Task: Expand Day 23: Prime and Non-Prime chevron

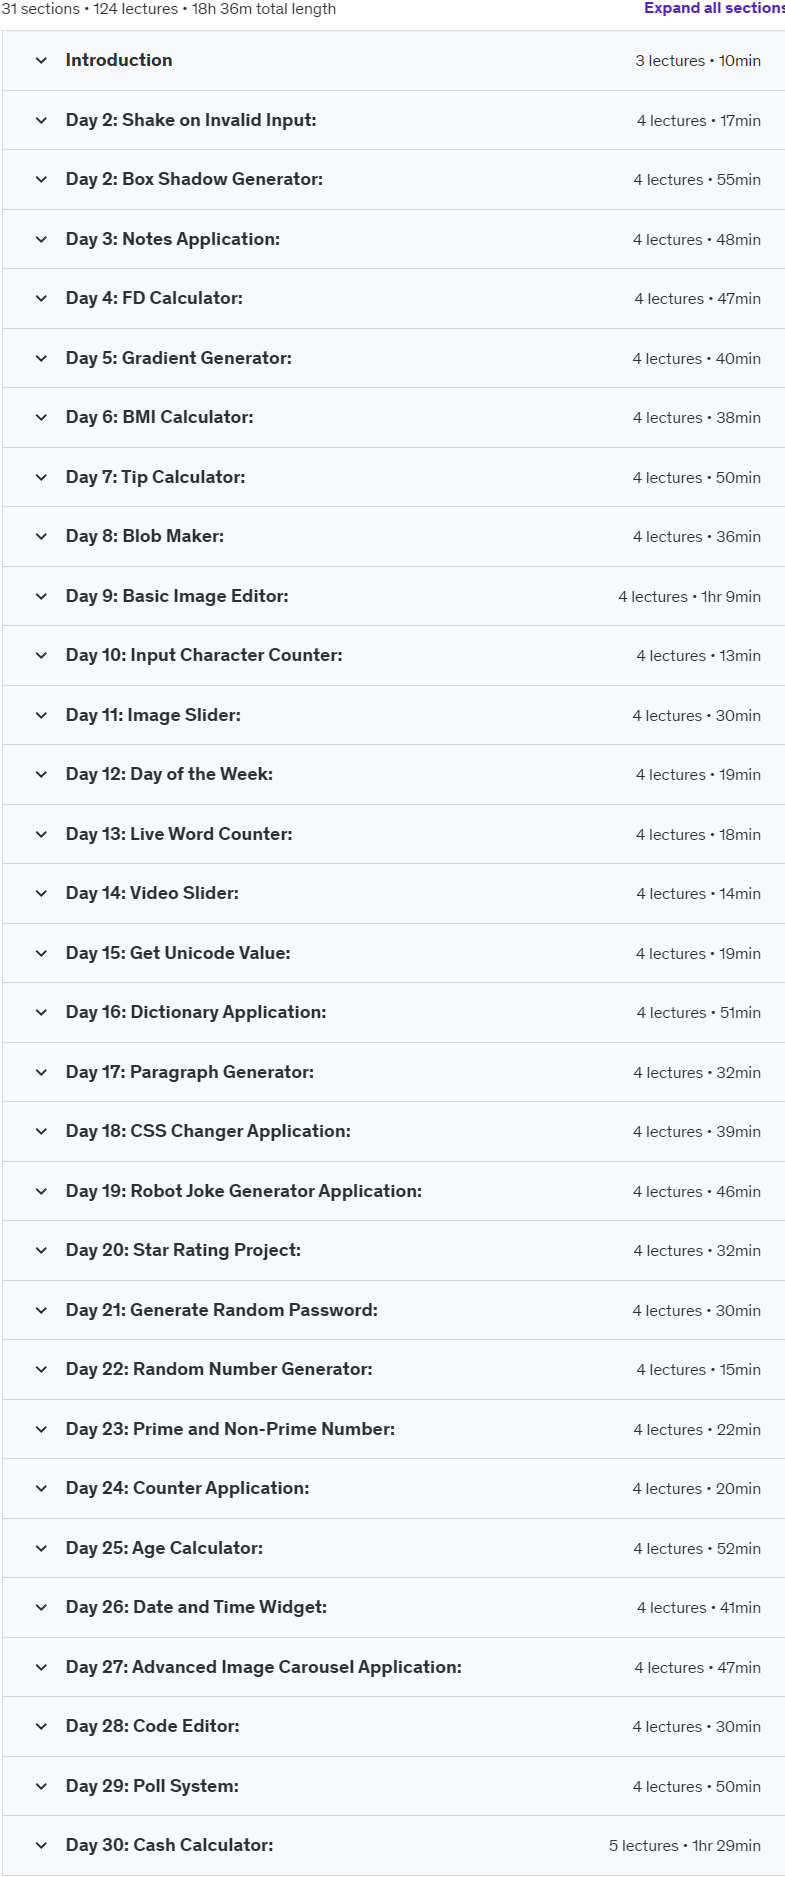Action: [x=41, y=1429]
